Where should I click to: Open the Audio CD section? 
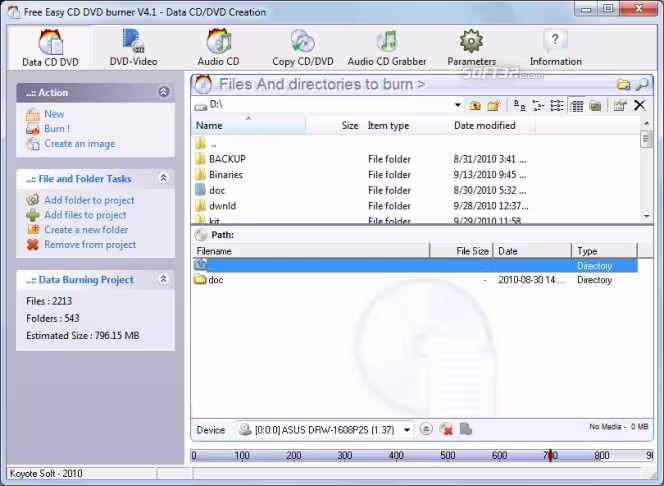218,48
